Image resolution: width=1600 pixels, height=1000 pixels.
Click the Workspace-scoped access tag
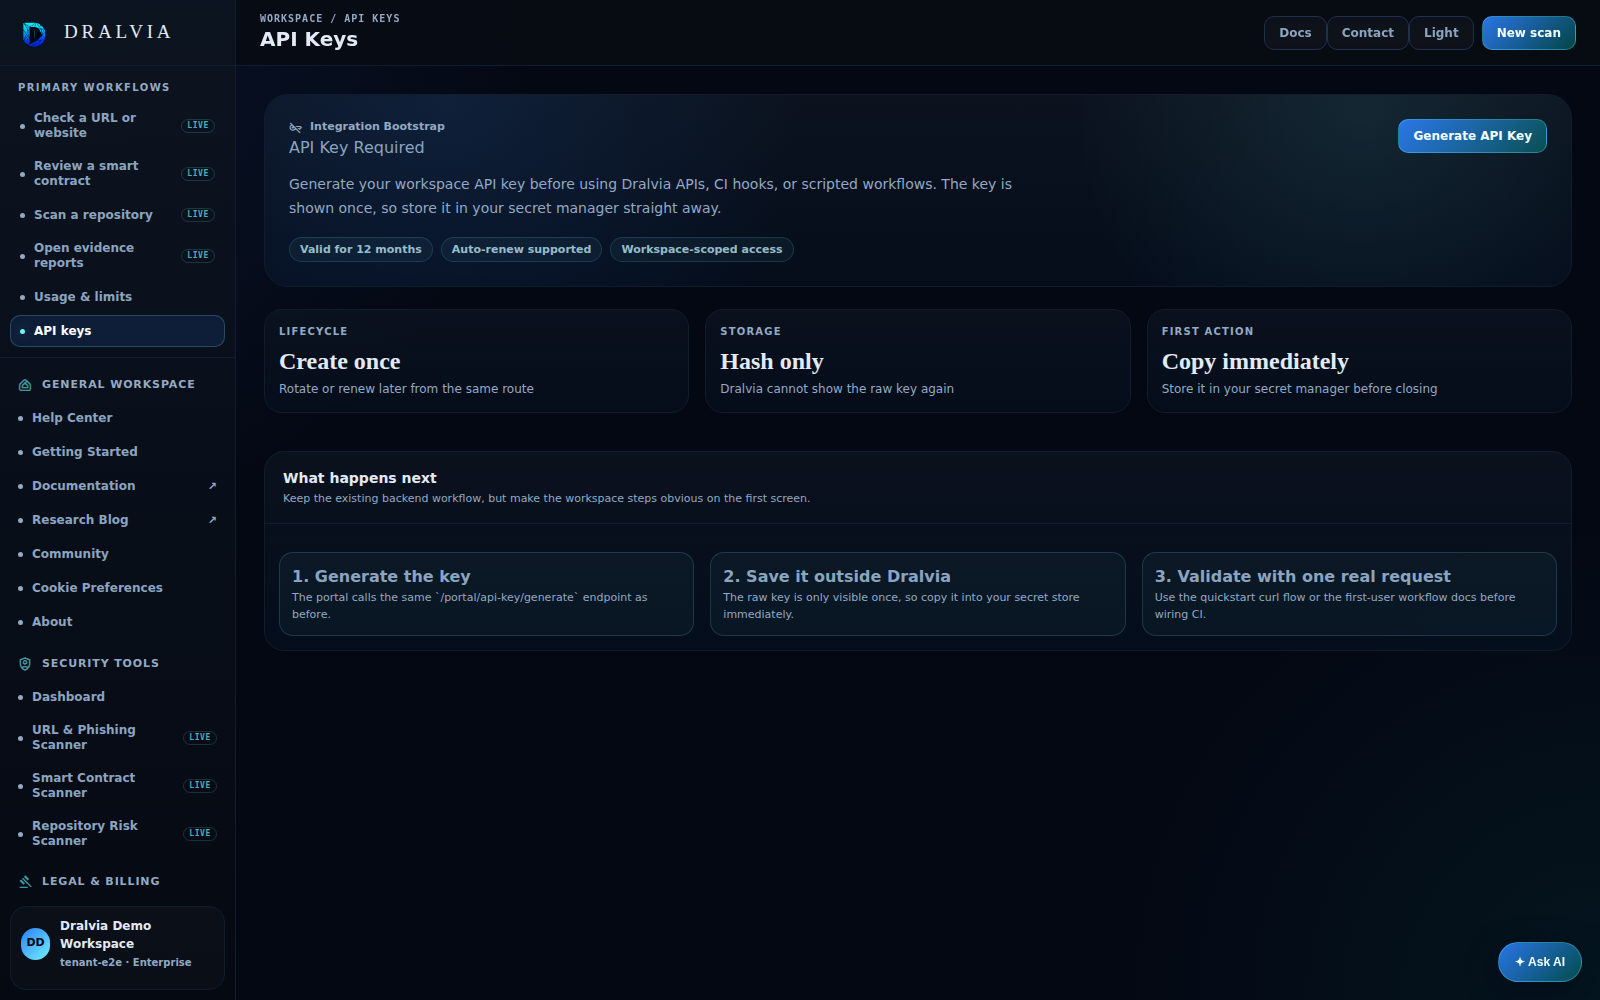click(702, 250)
